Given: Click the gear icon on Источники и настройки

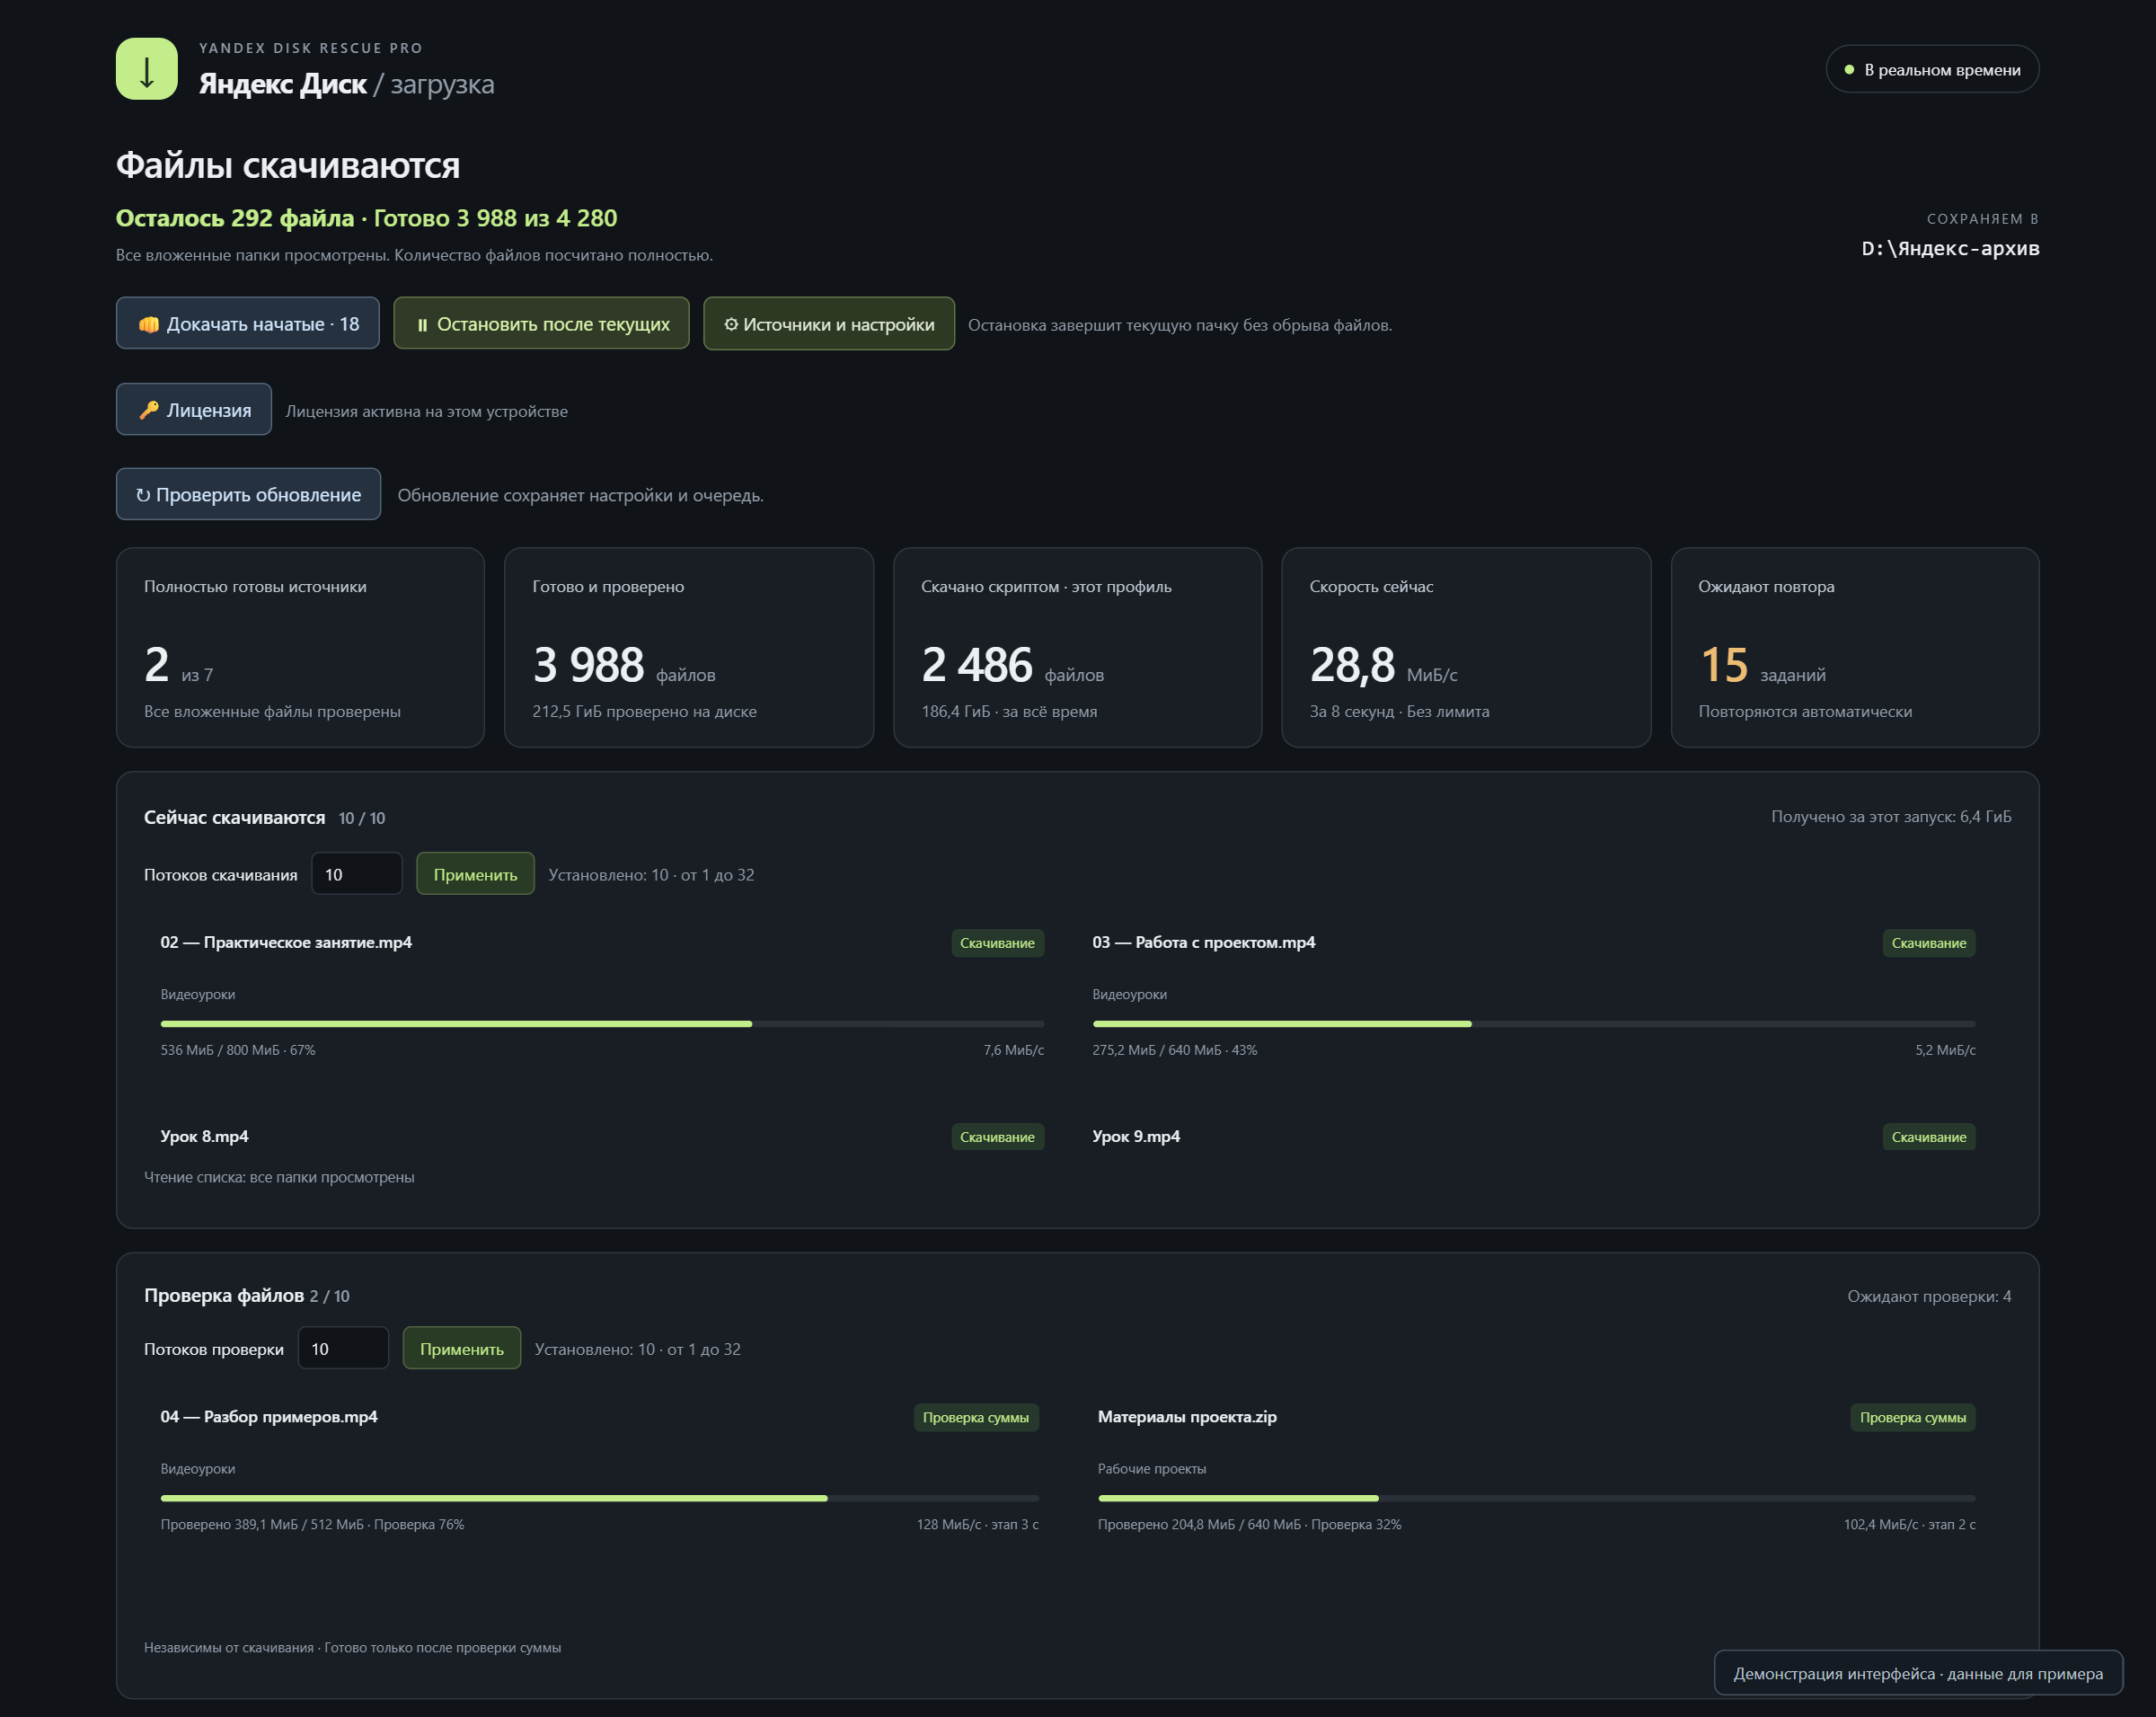Looking at the screenshot, I should click(x=731, y=324).
